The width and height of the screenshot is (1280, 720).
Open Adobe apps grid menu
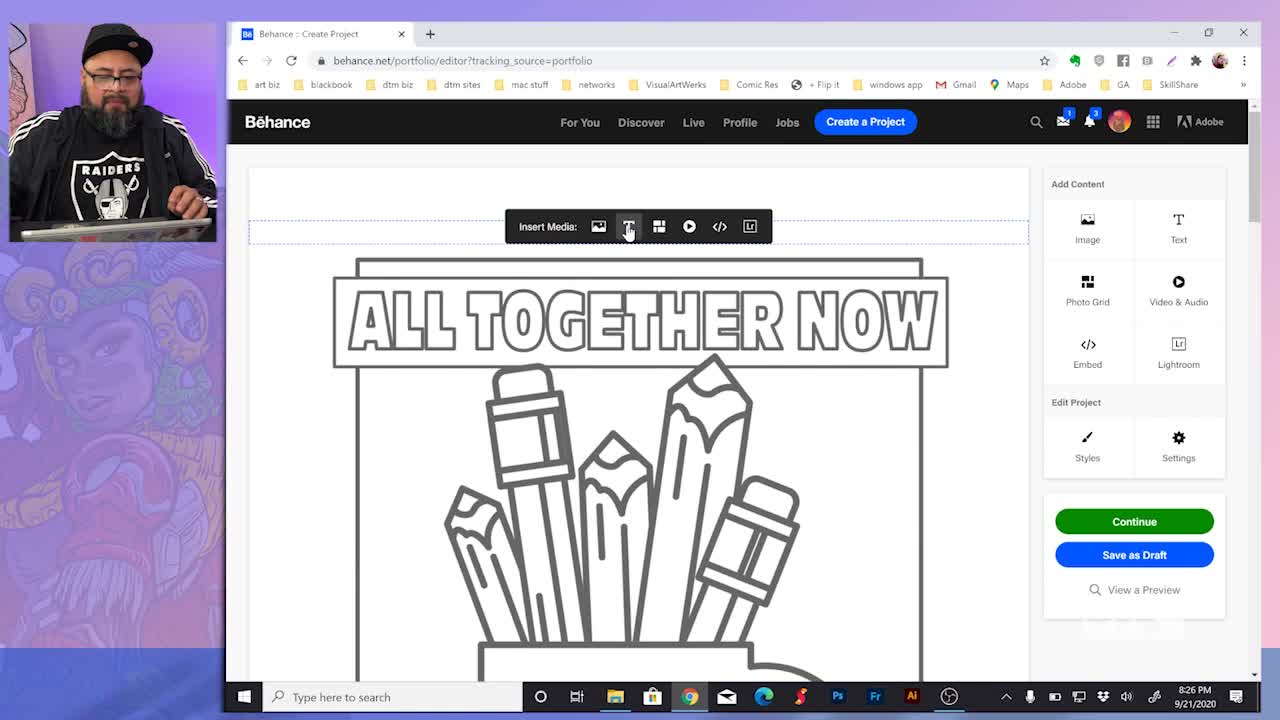1153,122
